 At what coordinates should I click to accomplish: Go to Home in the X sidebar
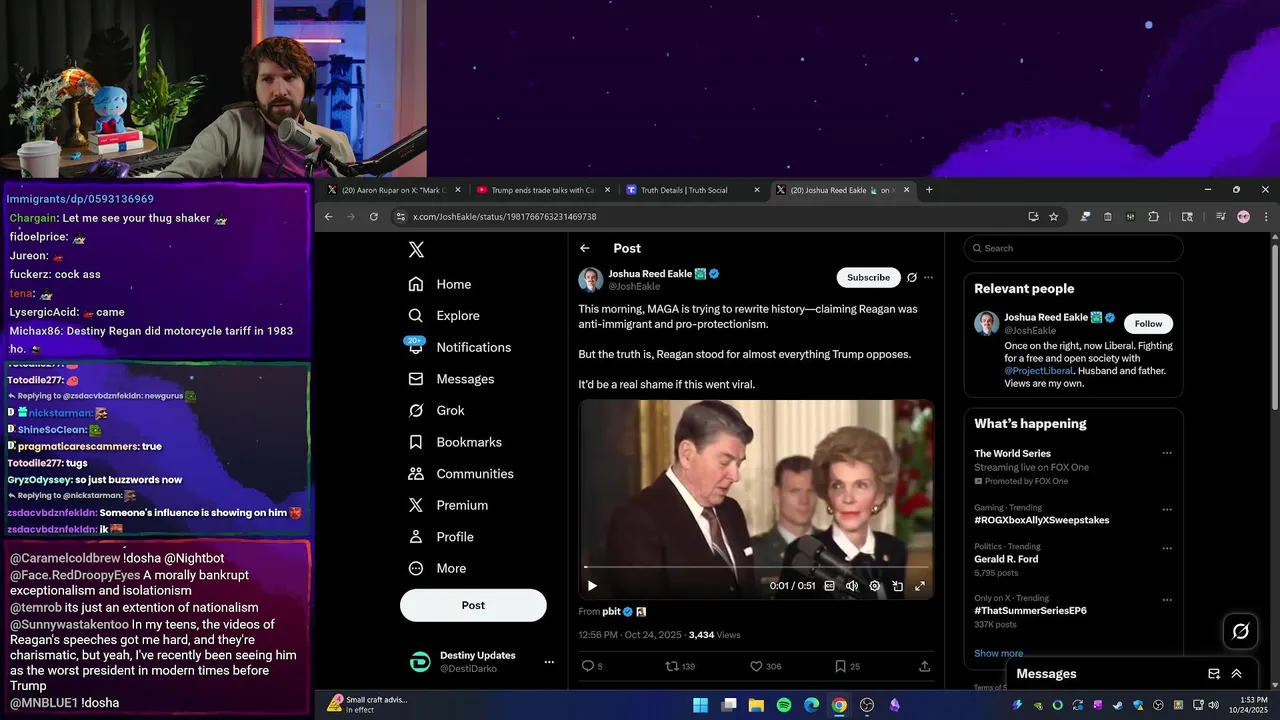[x=439, y=284]
